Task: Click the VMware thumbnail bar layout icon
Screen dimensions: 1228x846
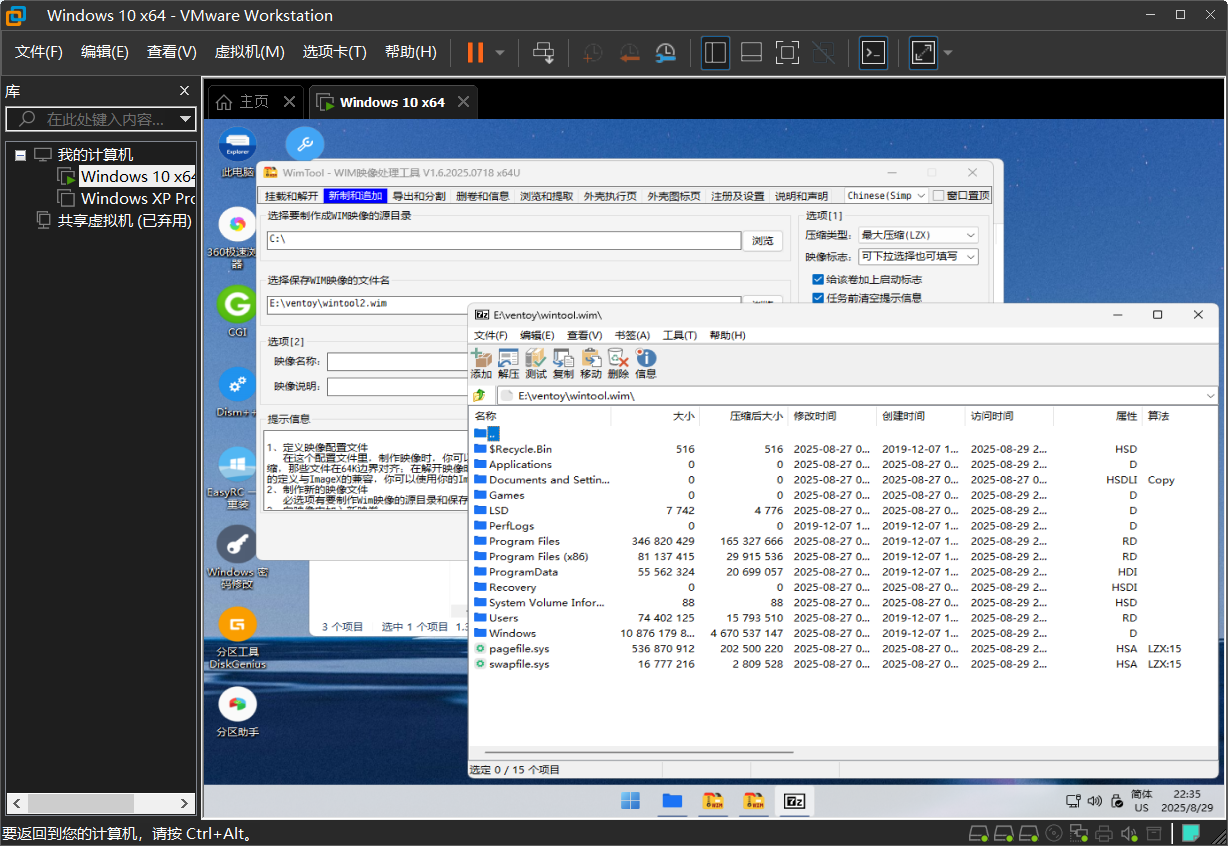Action: click(752, 52)
